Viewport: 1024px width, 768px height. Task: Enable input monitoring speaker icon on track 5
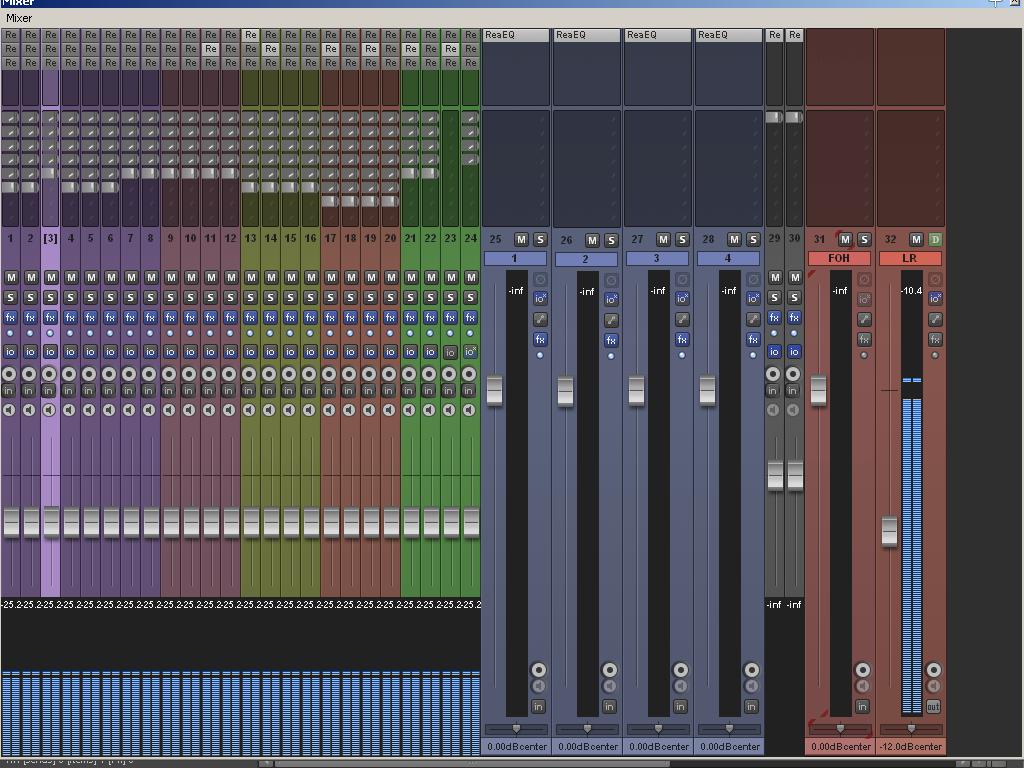tap(89, 410)
